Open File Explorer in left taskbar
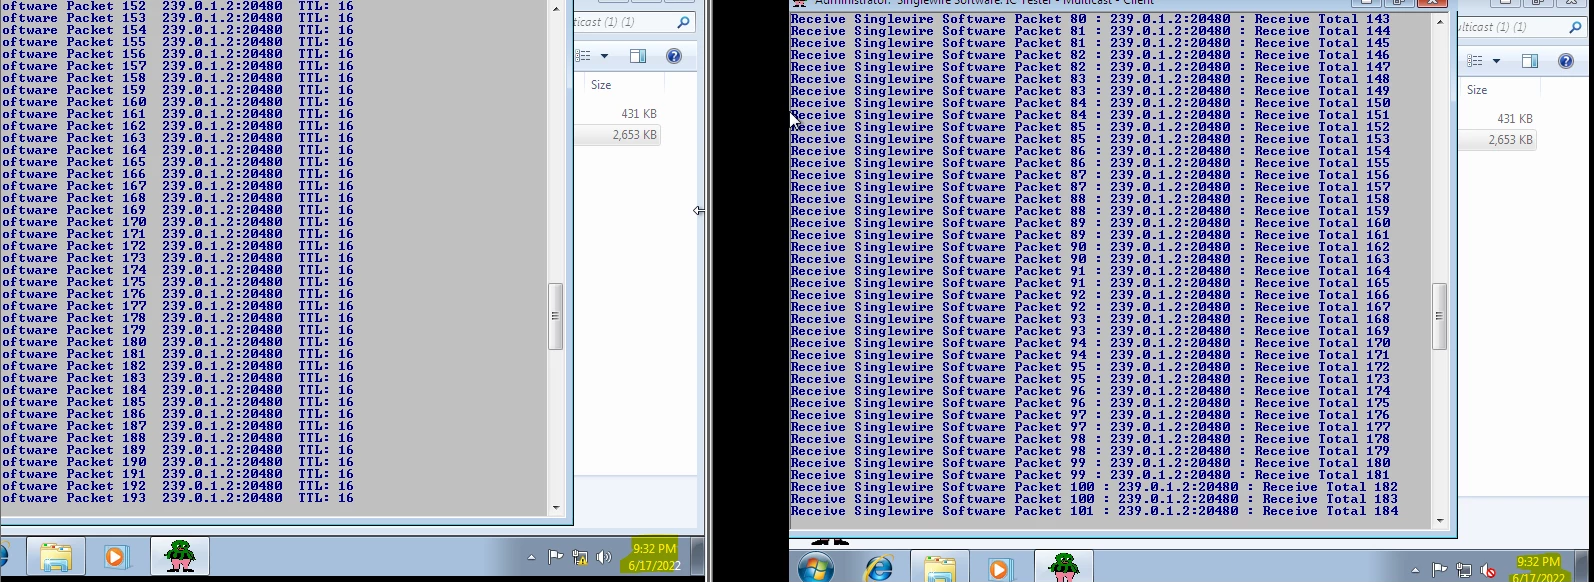 [x=57, y=556]
